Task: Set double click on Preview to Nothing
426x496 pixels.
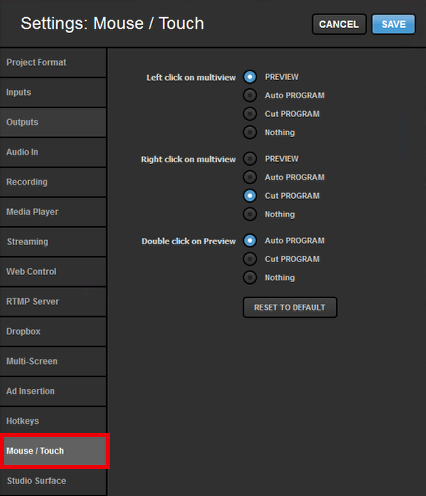Action: (250, 278)
